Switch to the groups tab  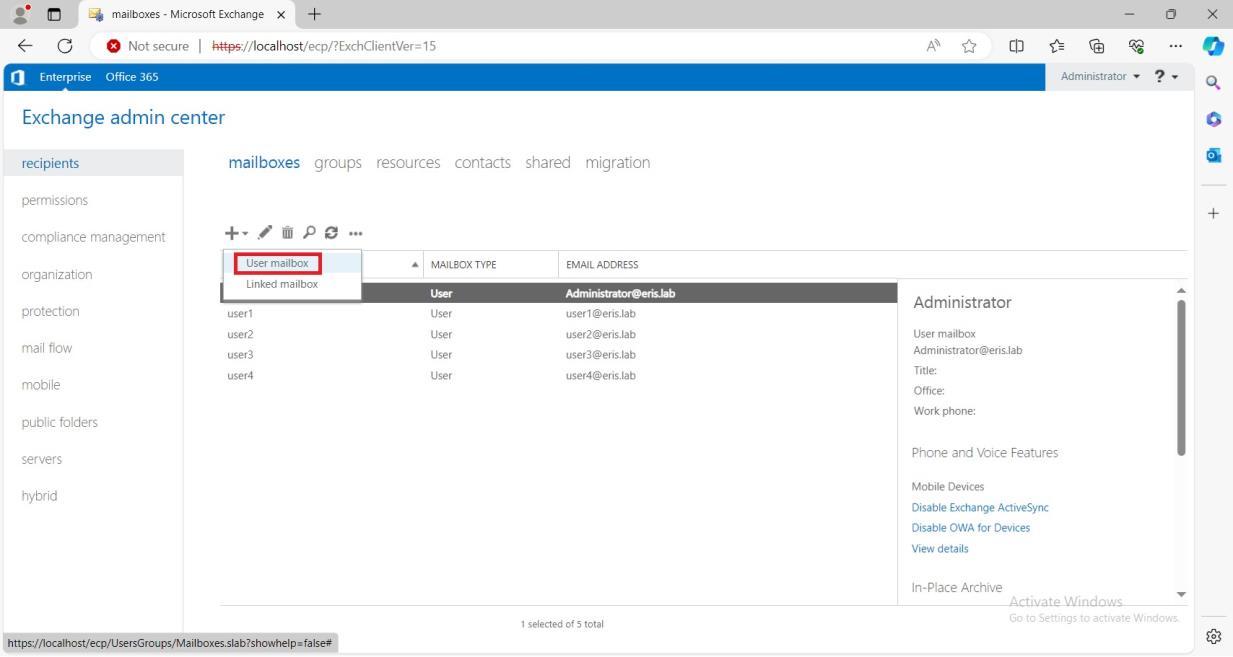338,163
